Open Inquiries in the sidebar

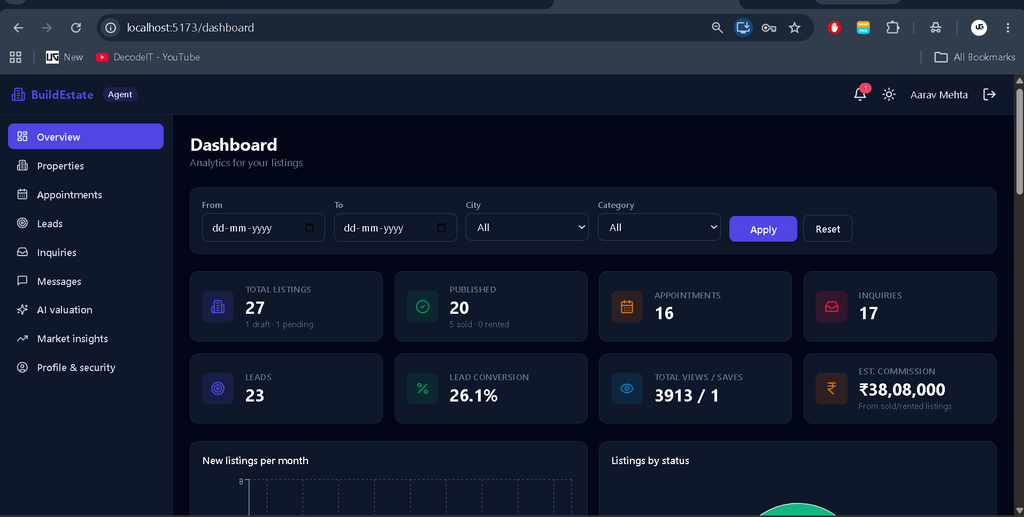86,252
